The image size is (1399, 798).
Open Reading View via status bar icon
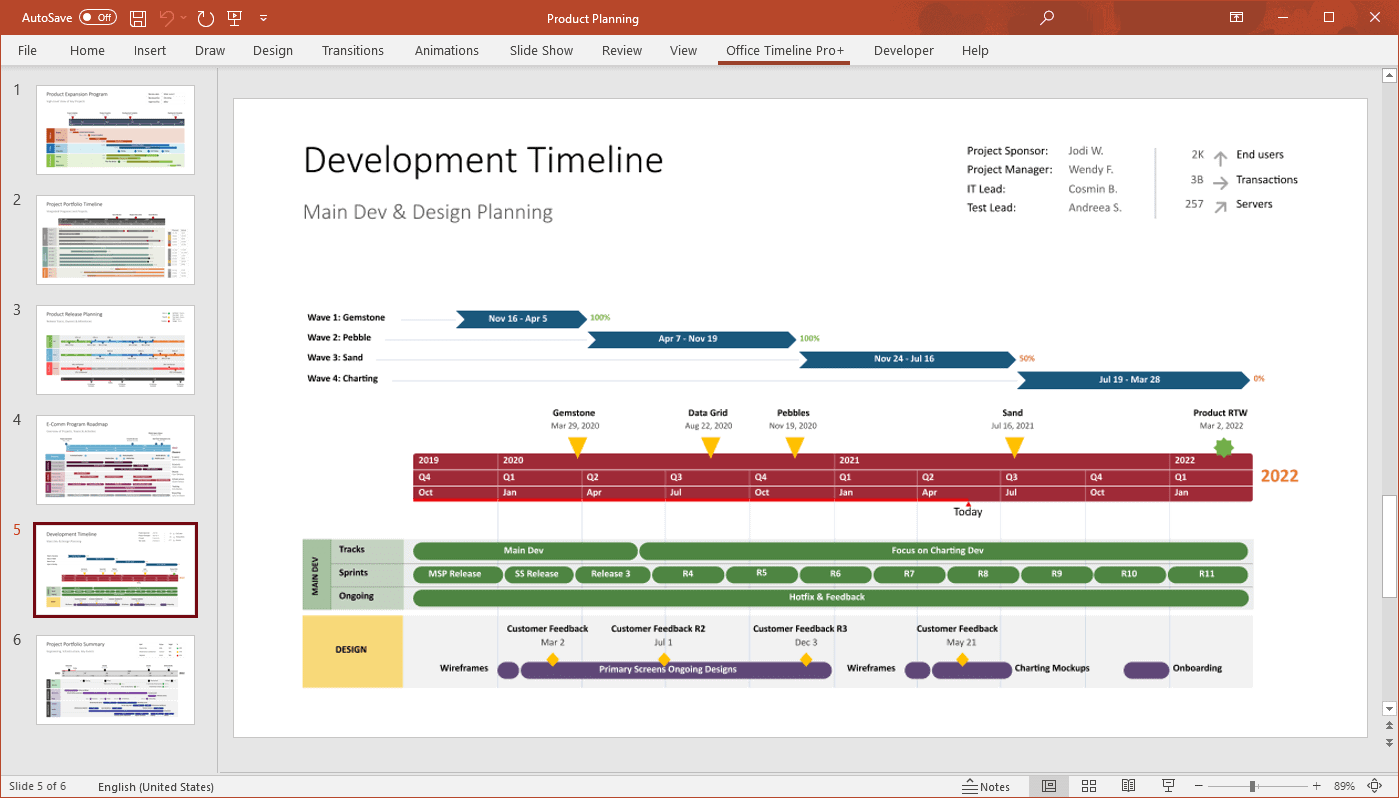click(x=1129, y=786)
